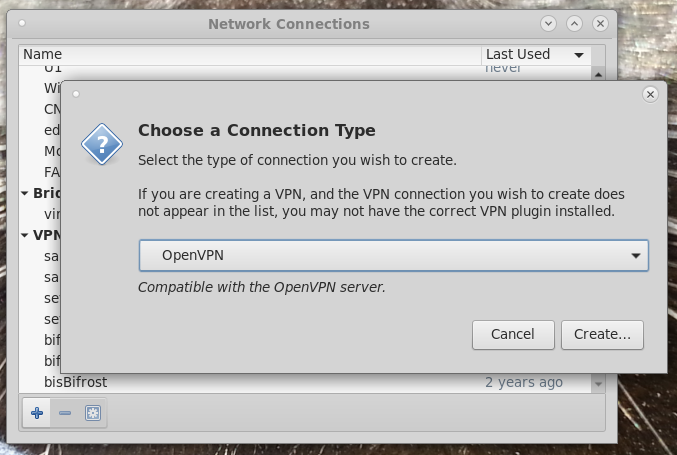Open the OpenVPN connection type dropdown
The width and height of the screenshot is (677, 455).
coord(393,256)
